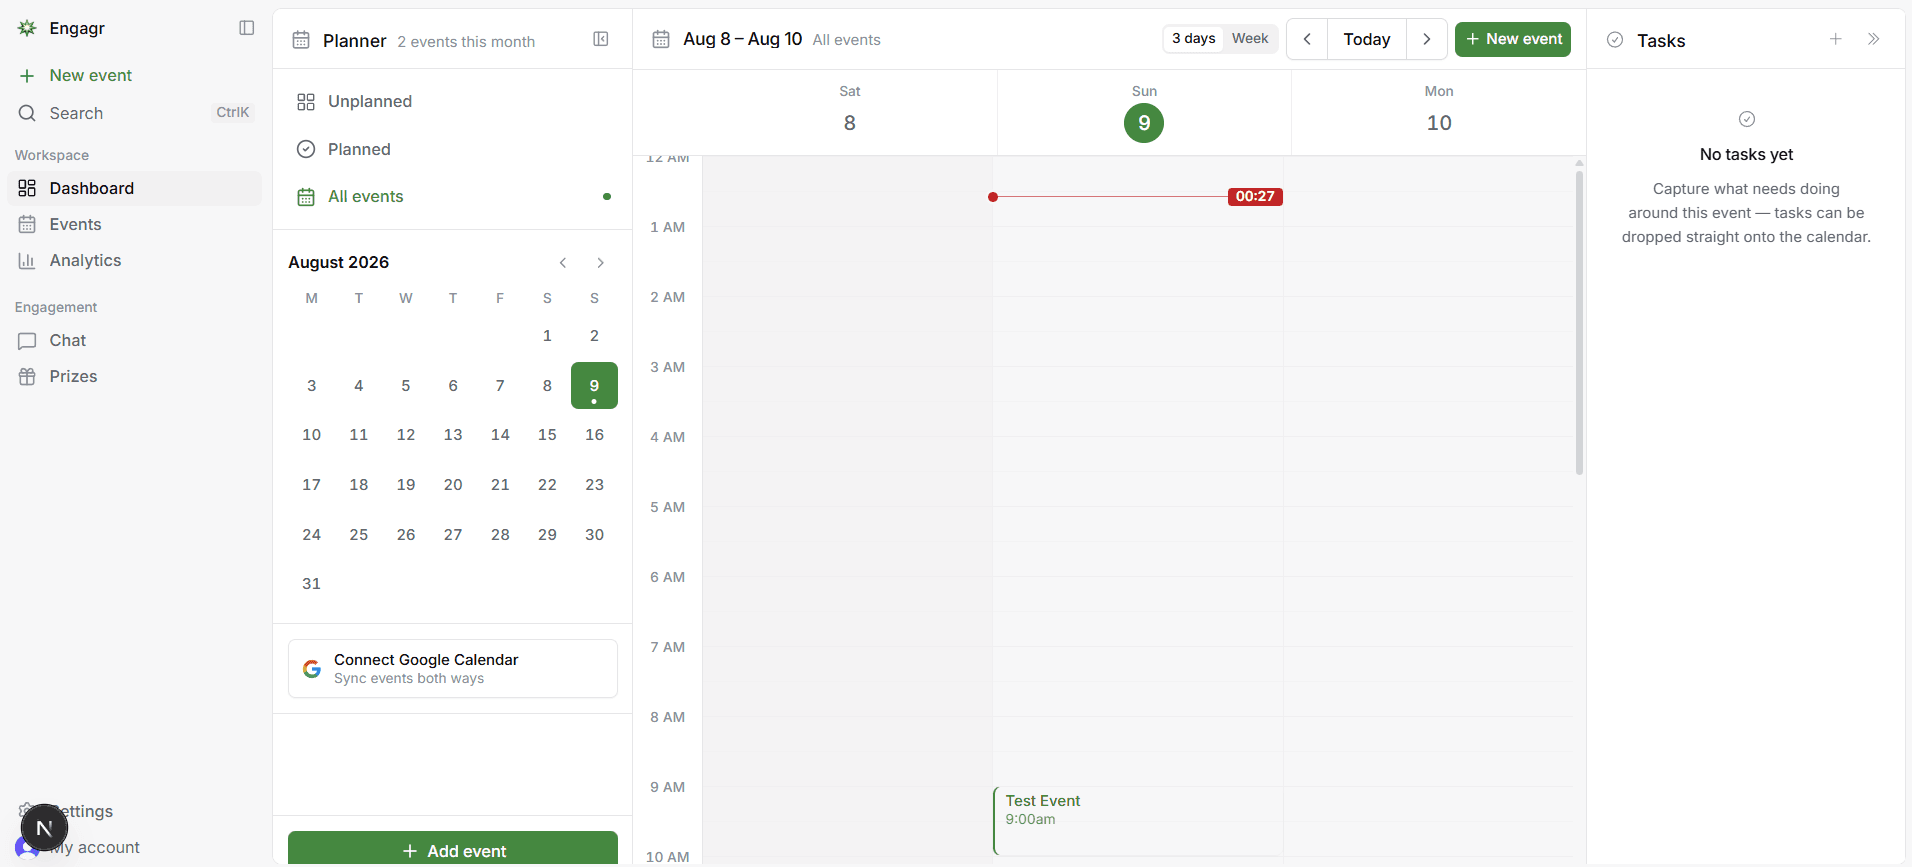Select the All events filter

[452, 197]
